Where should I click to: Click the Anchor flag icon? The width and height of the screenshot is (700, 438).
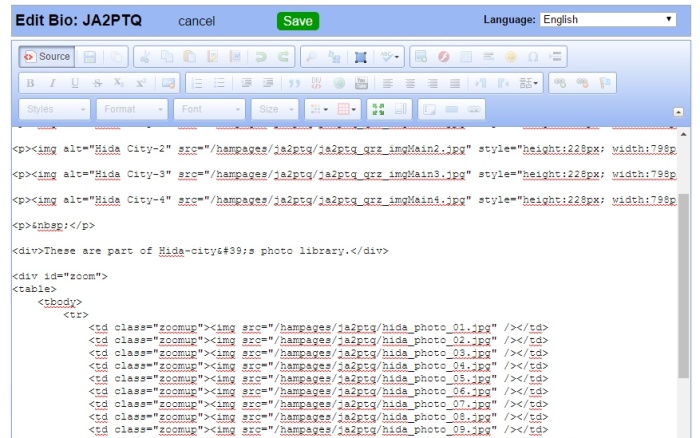point(604,83)
